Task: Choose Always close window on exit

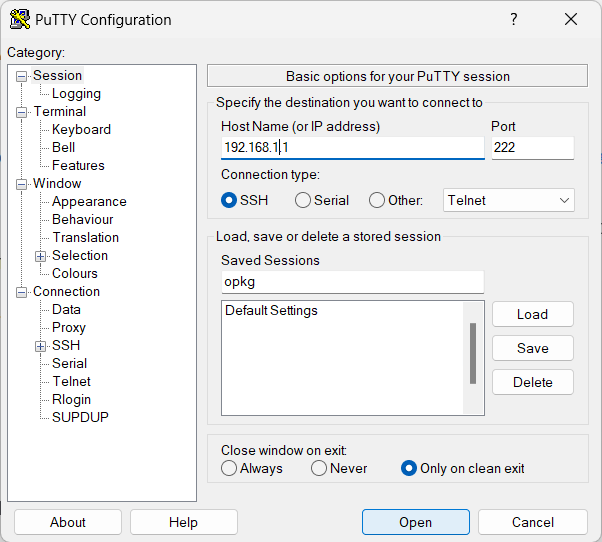Action: (229, 468)
